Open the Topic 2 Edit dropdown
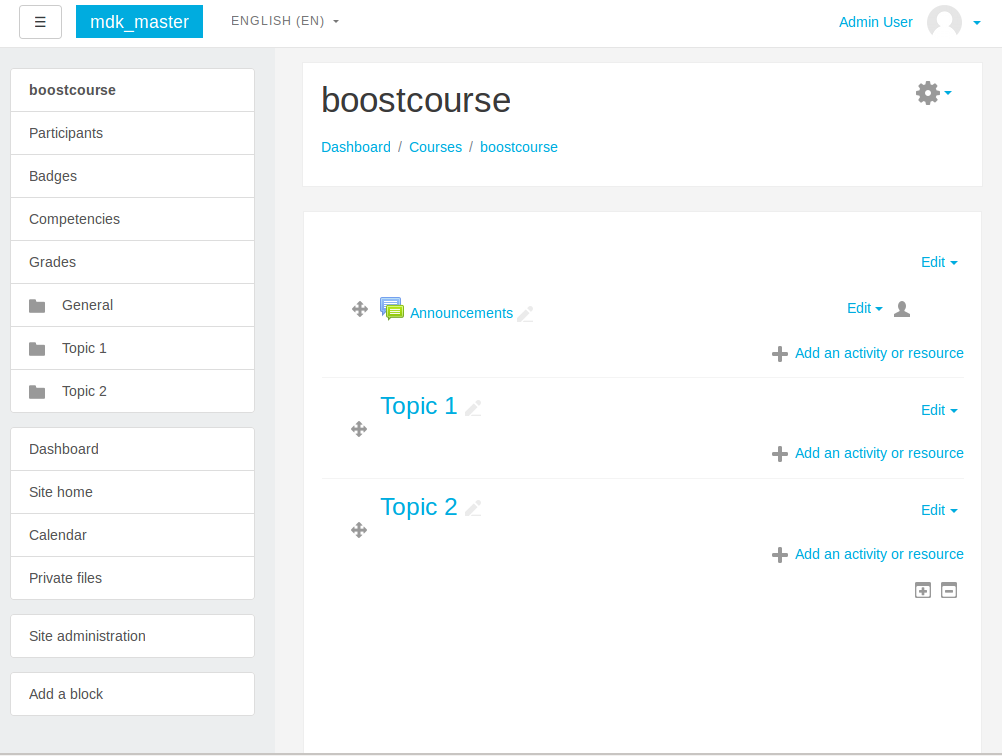The height and width of the screenshot is (756, 1002). pyautogui.click(x=939, y=510)
